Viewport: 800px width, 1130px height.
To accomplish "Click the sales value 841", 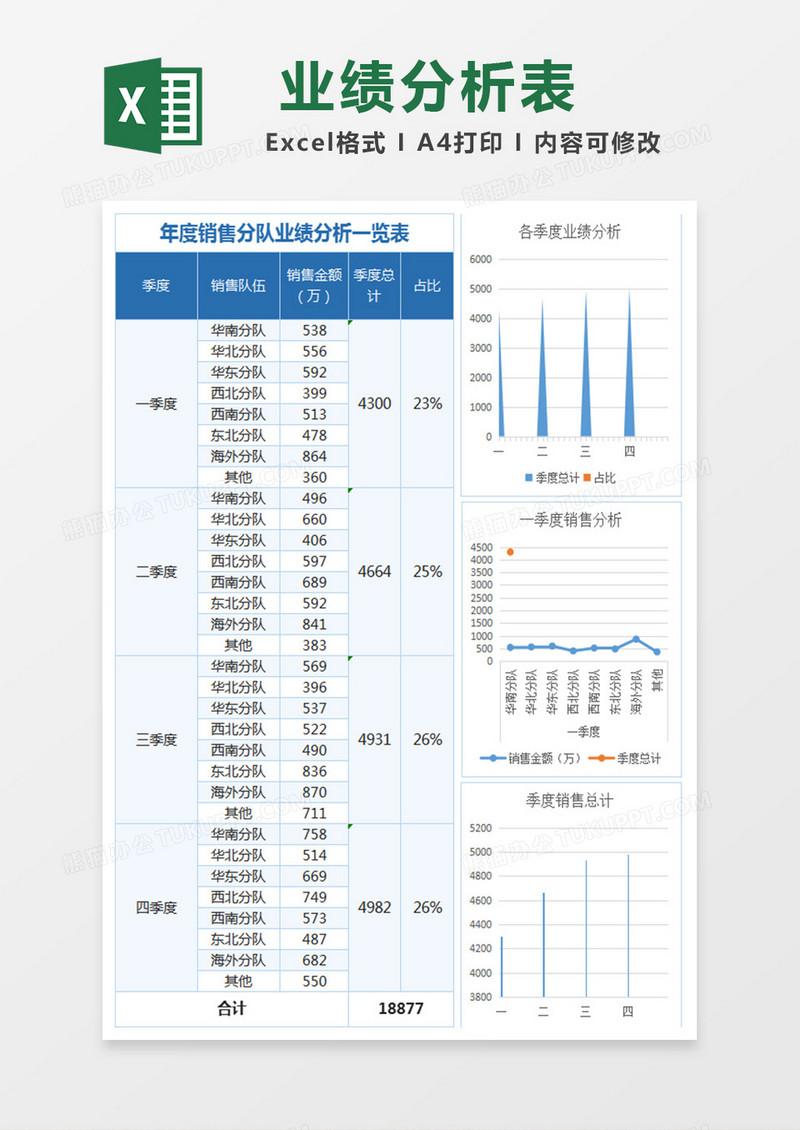I will 314,624.
